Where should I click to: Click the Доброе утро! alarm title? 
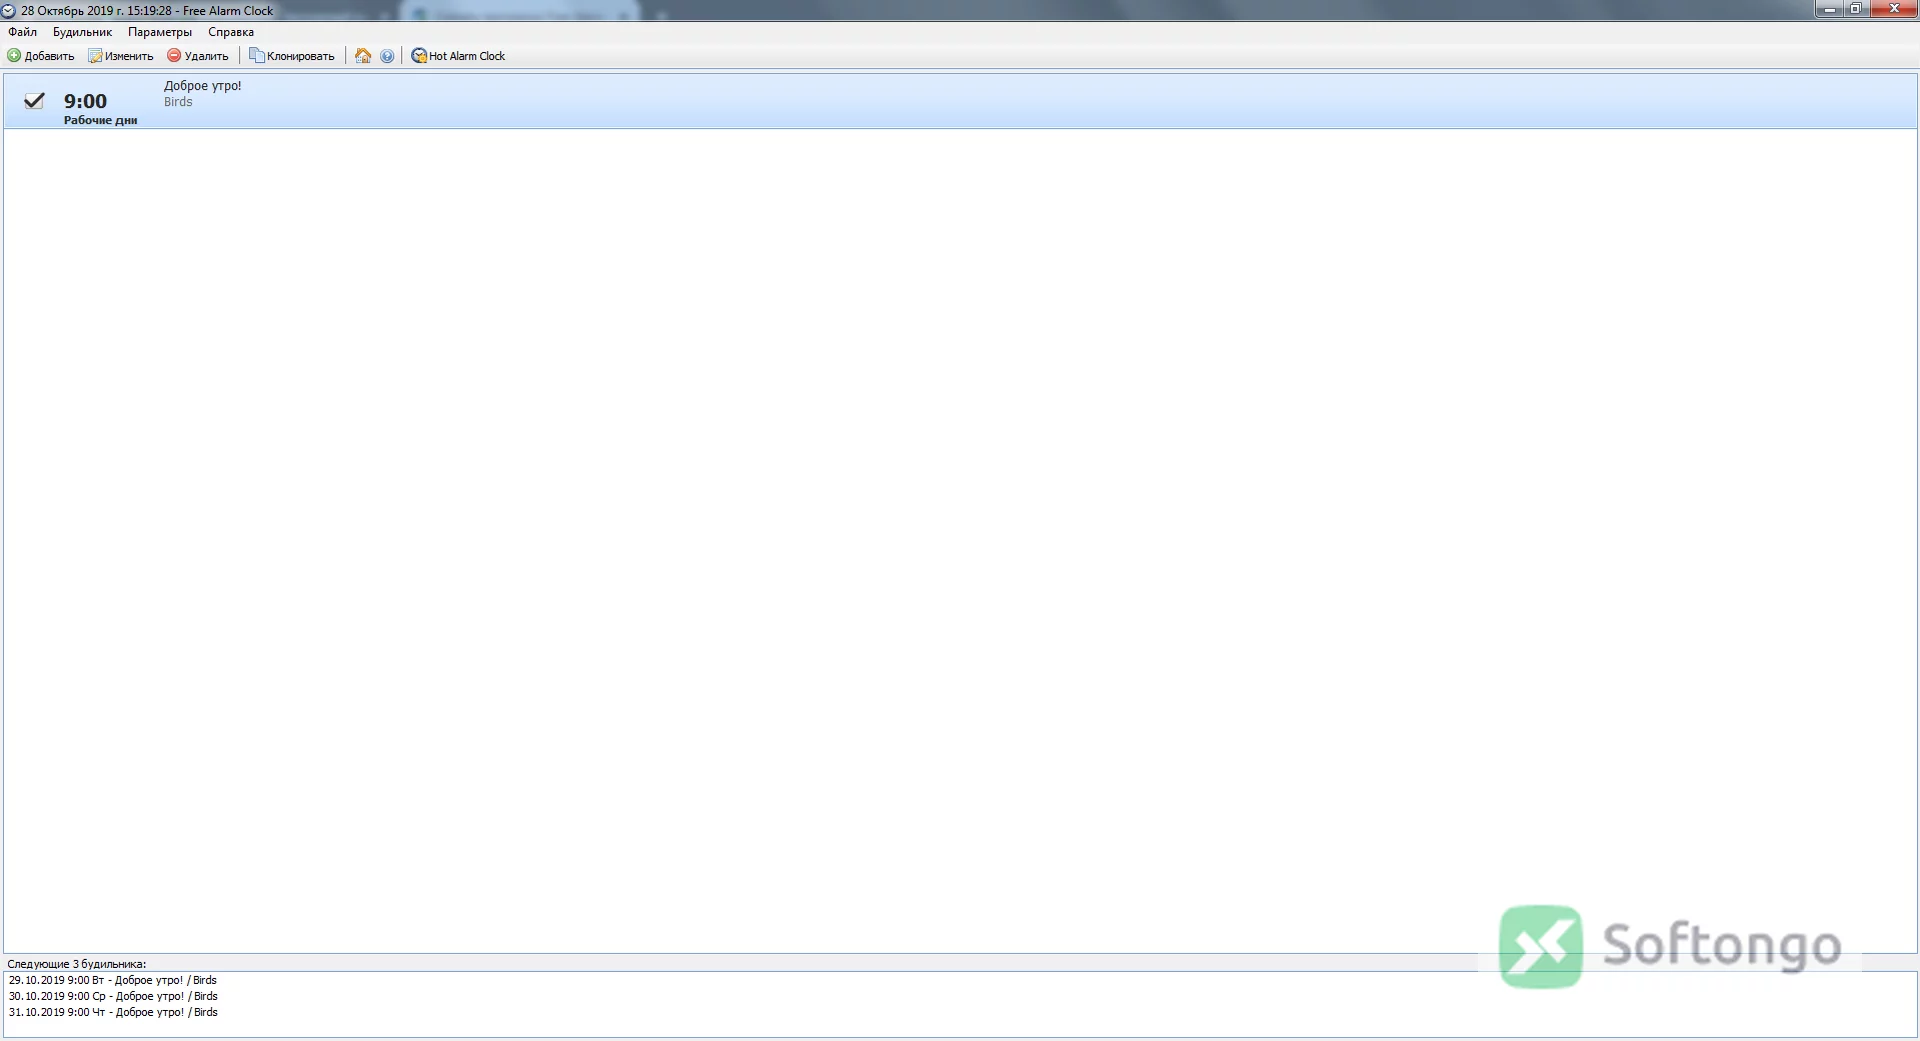click(x=203, y=86)
